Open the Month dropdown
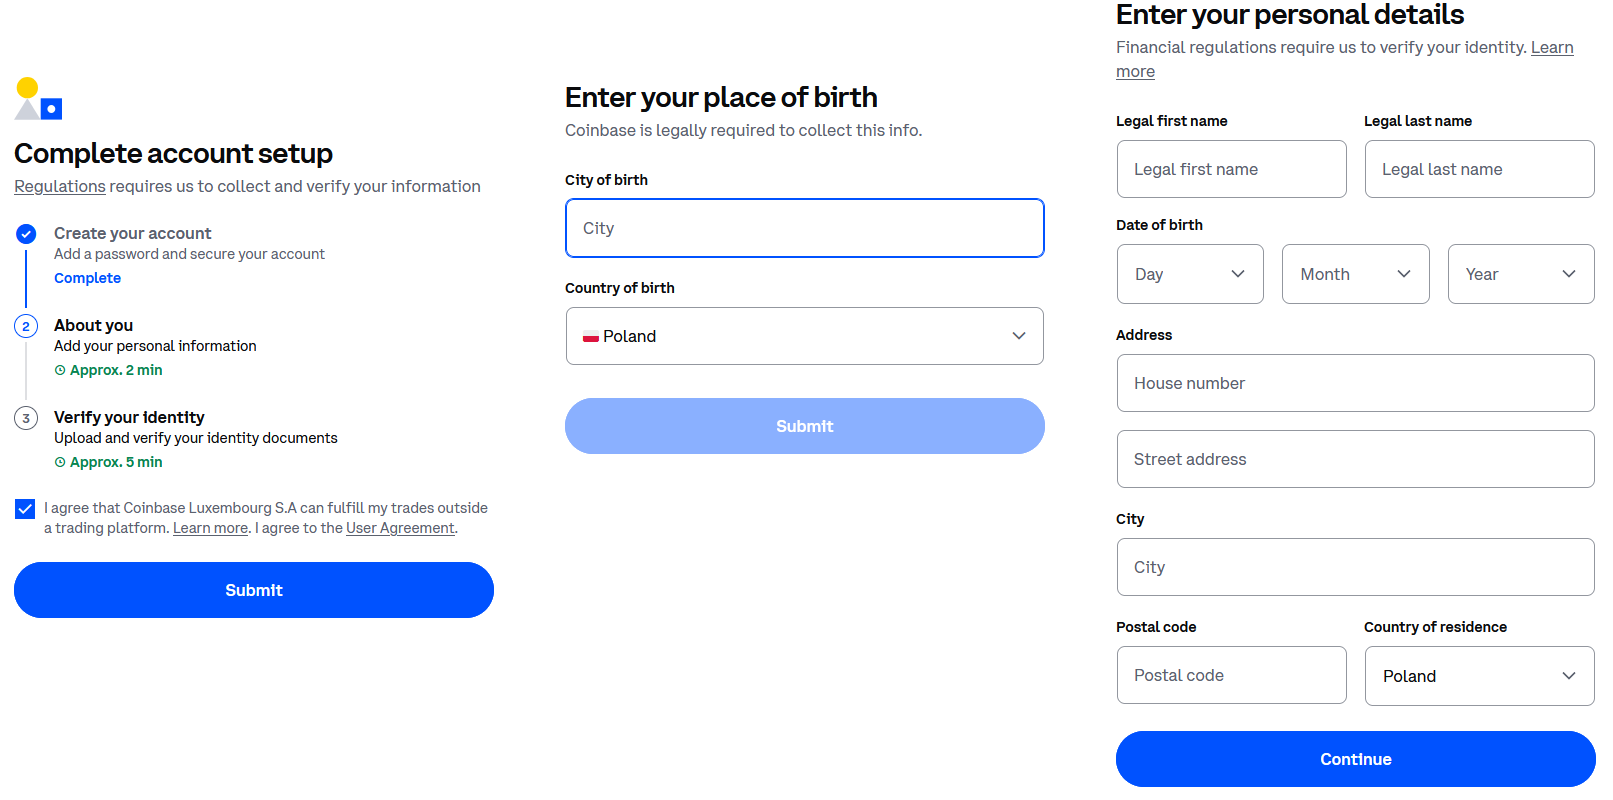 click(x=1355, y=274)
